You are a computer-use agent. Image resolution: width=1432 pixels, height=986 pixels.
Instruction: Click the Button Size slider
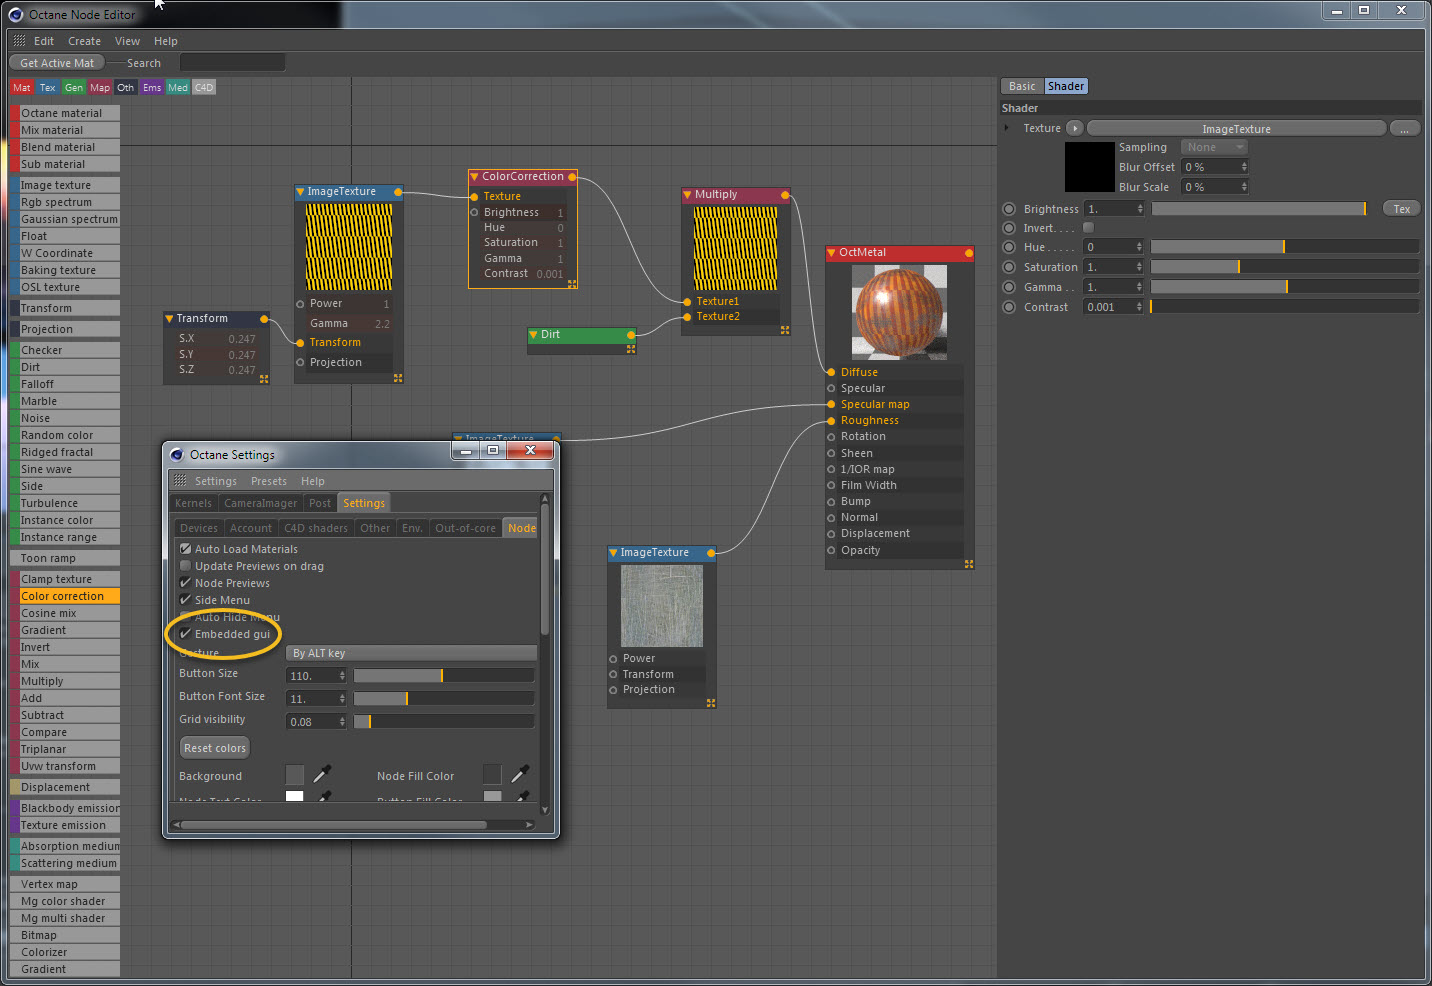[444, 676]
